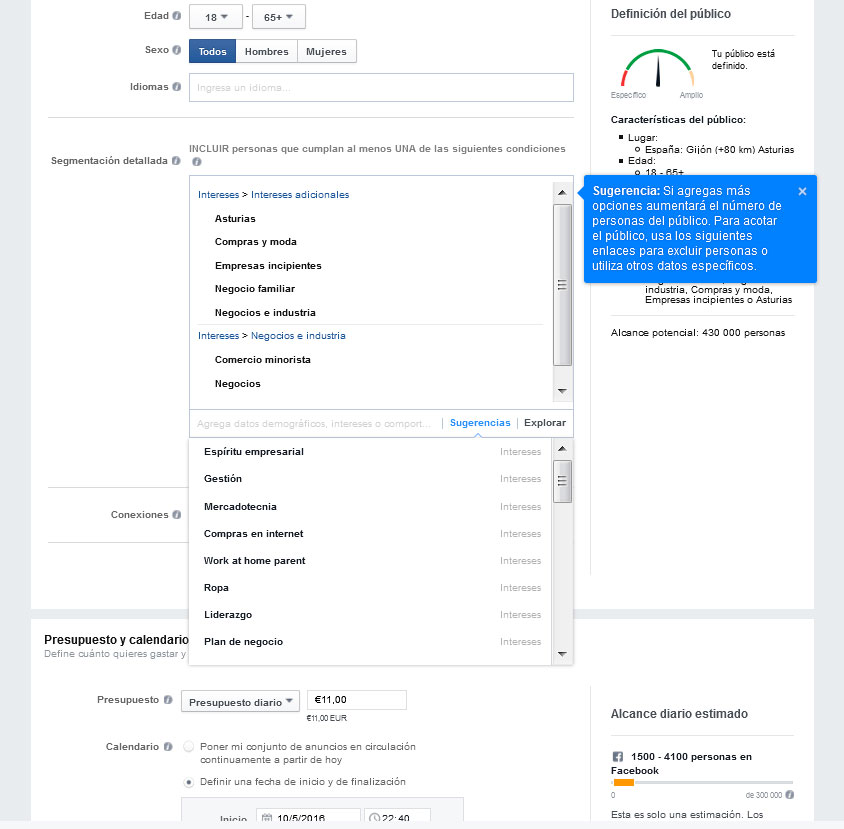The width and height of the screenshot is (844, 829).
Task: Click the info icon beside Conexiones
Action: (177, 515)
